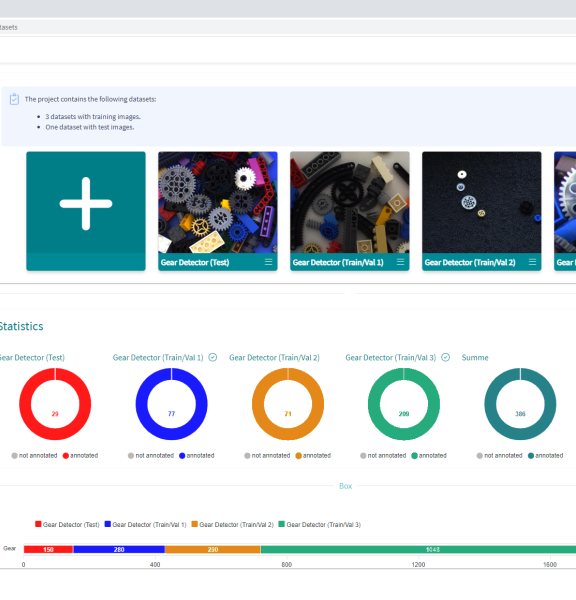
Task: Open the Gear Detector (Train/Val 2) menu icon
Action: click(x=532, y=262)
